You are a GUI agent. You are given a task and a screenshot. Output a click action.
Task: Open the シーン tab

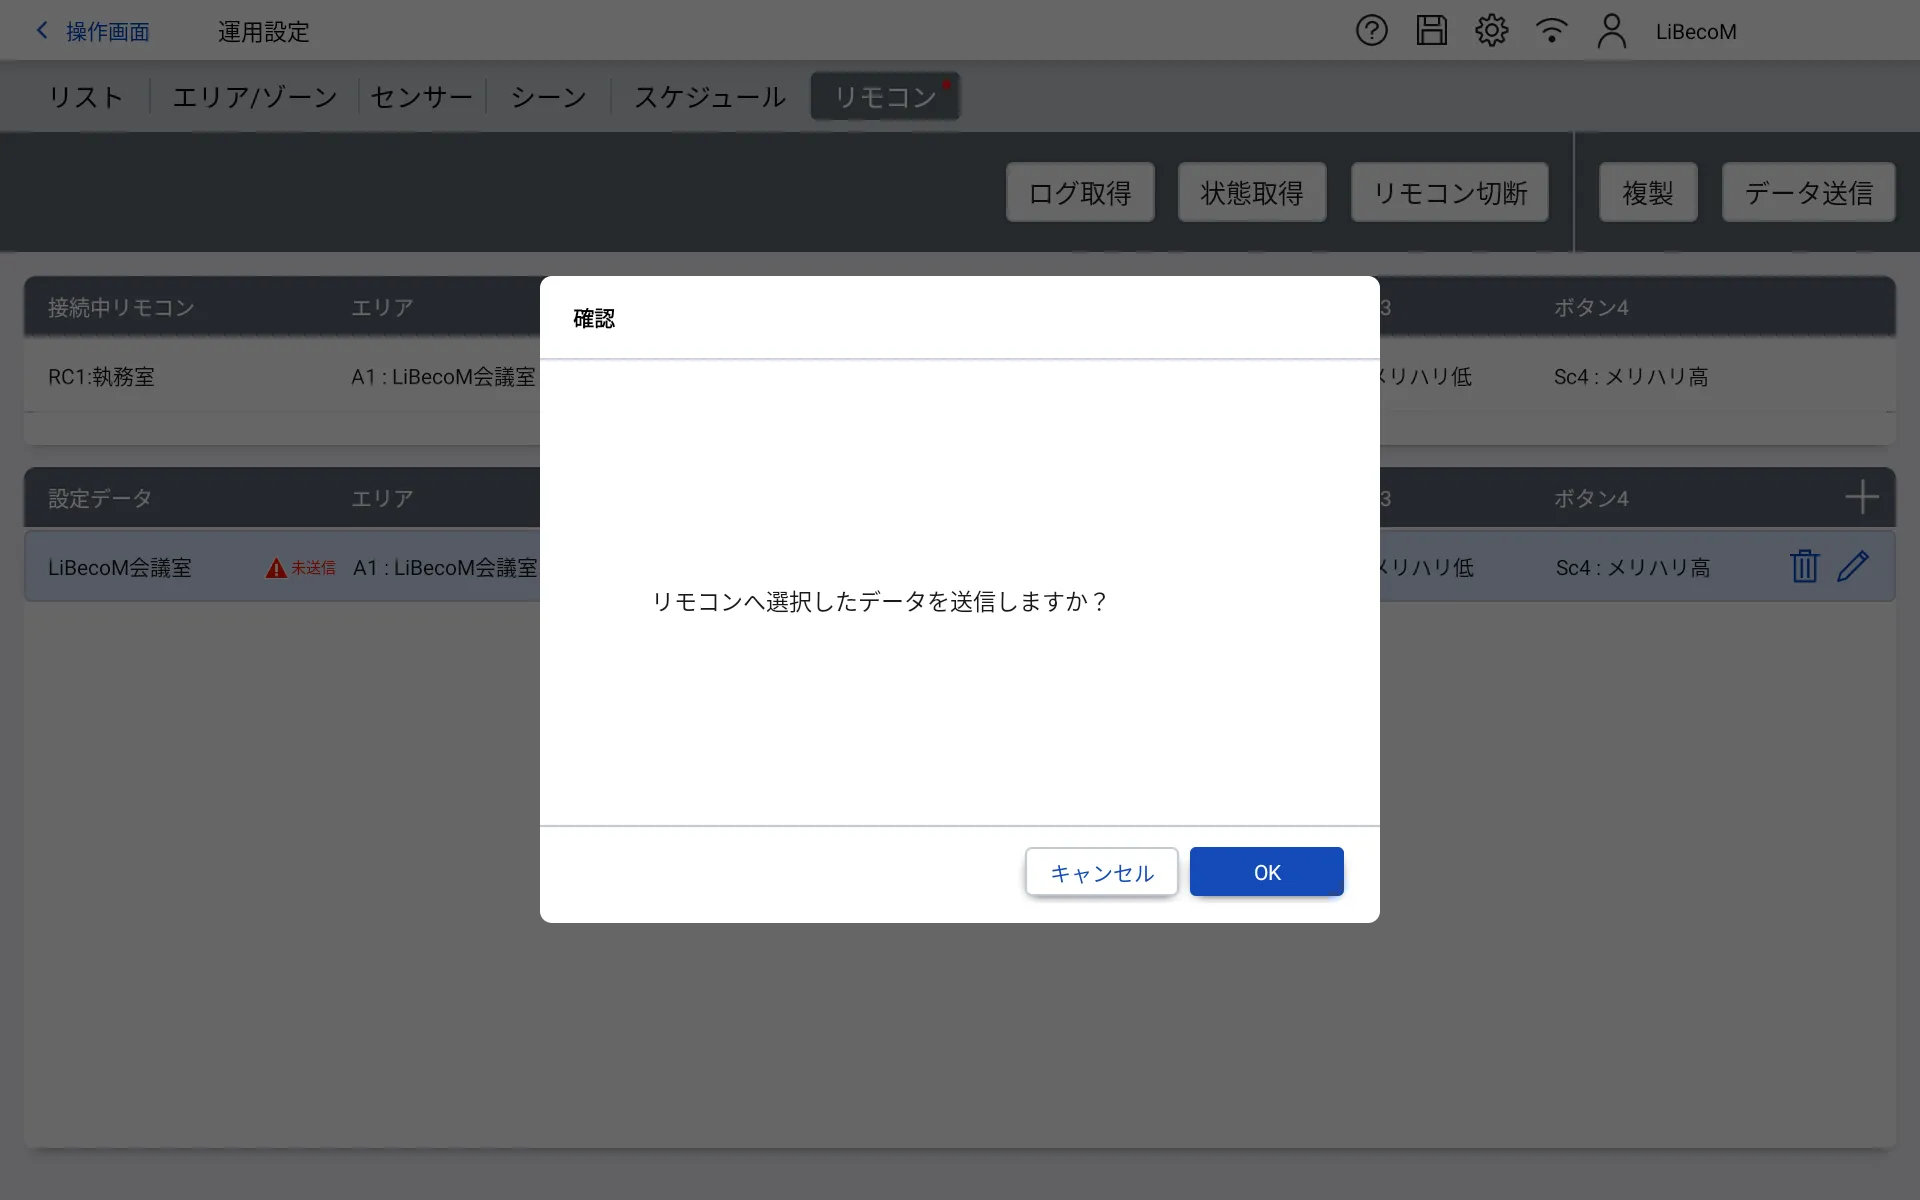548,97
